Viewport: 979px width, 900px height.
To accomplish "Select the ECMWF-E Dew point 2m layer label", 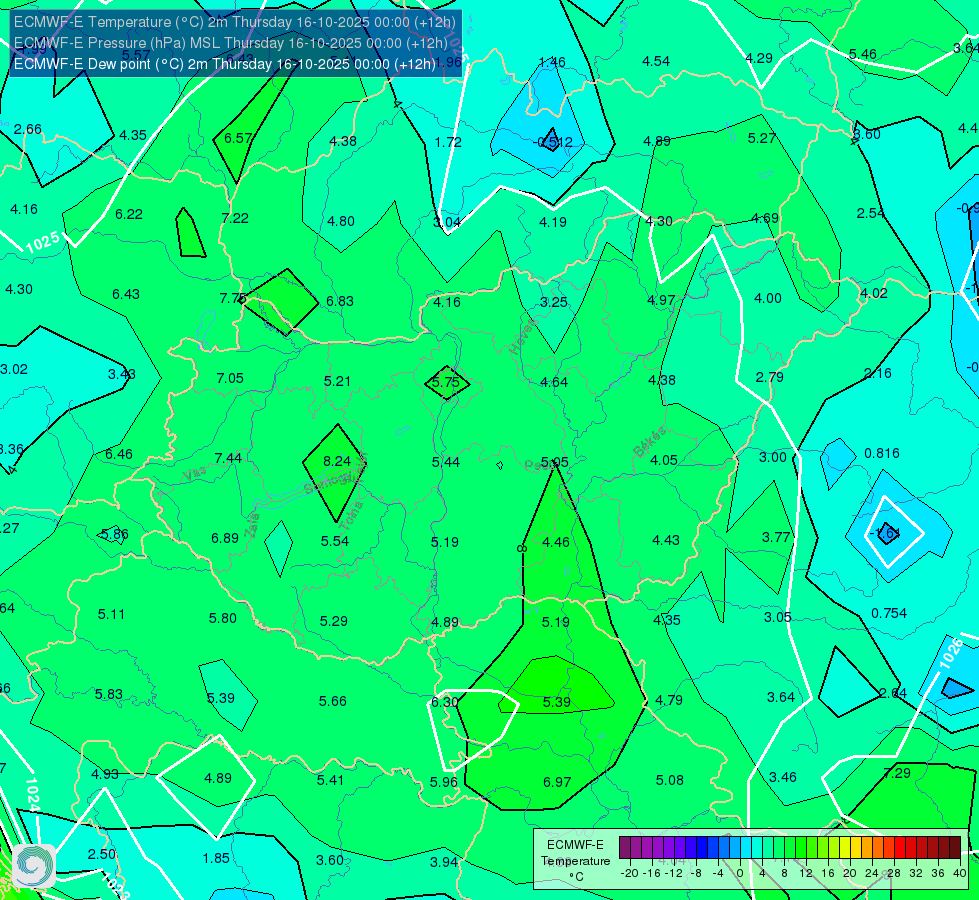I will click(225, 64).
